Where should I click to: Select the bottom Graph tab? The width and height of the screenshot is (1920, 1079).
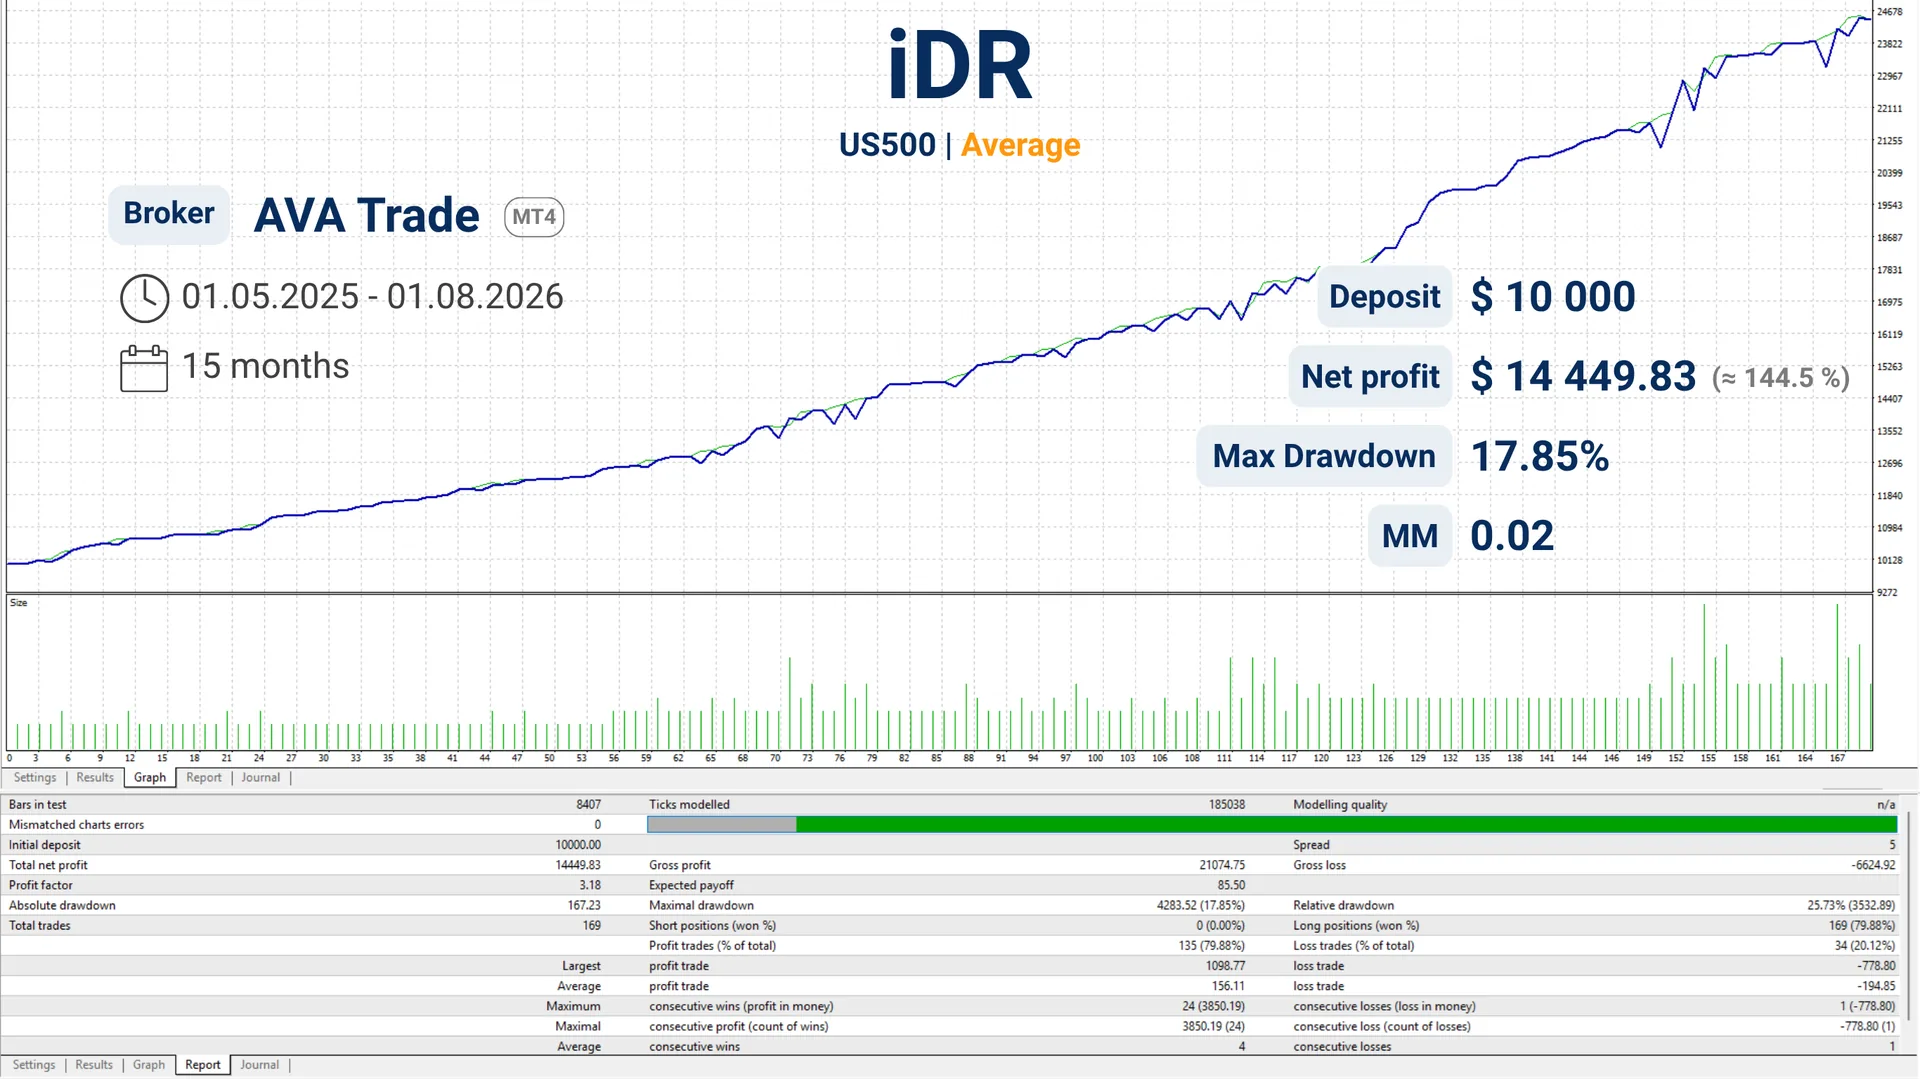pos(149,1065)
